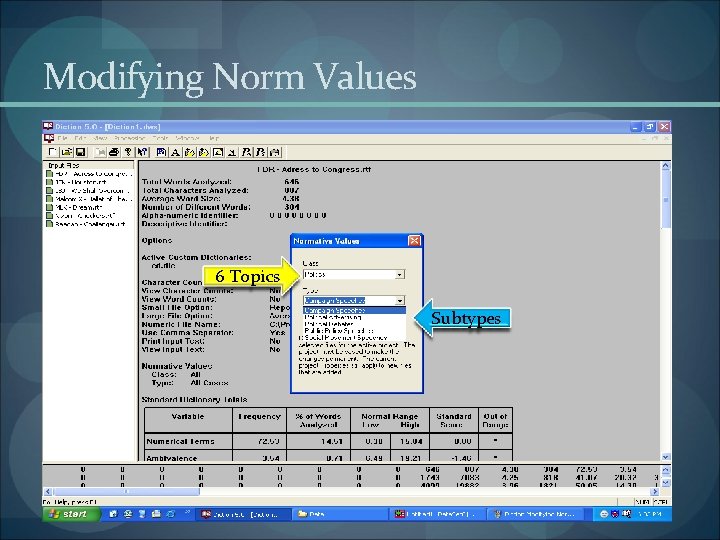Open the File menu
720x540 pixels.
tap(62, 138)
